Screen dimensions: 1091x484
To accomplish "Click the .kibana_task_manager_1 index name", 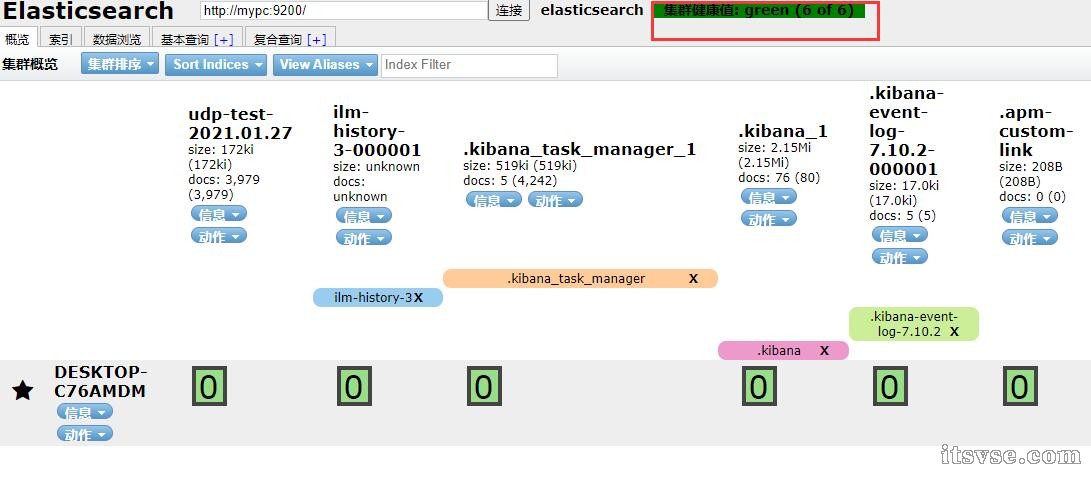I will point(580,150).
